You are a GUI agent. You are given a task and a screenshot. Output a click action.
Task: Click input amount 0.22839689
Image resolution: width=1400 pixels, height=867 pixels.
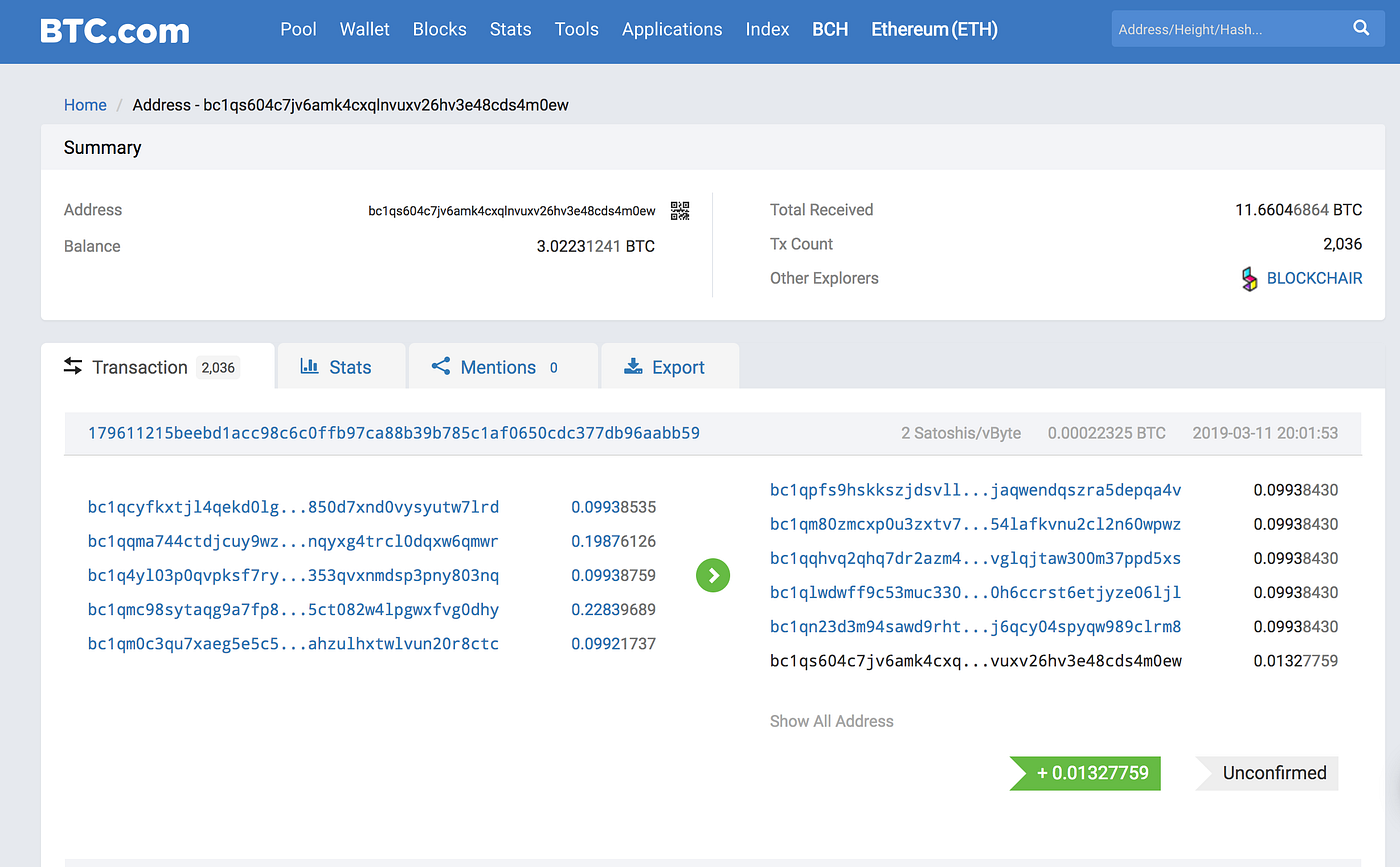[x=614, y=609]
